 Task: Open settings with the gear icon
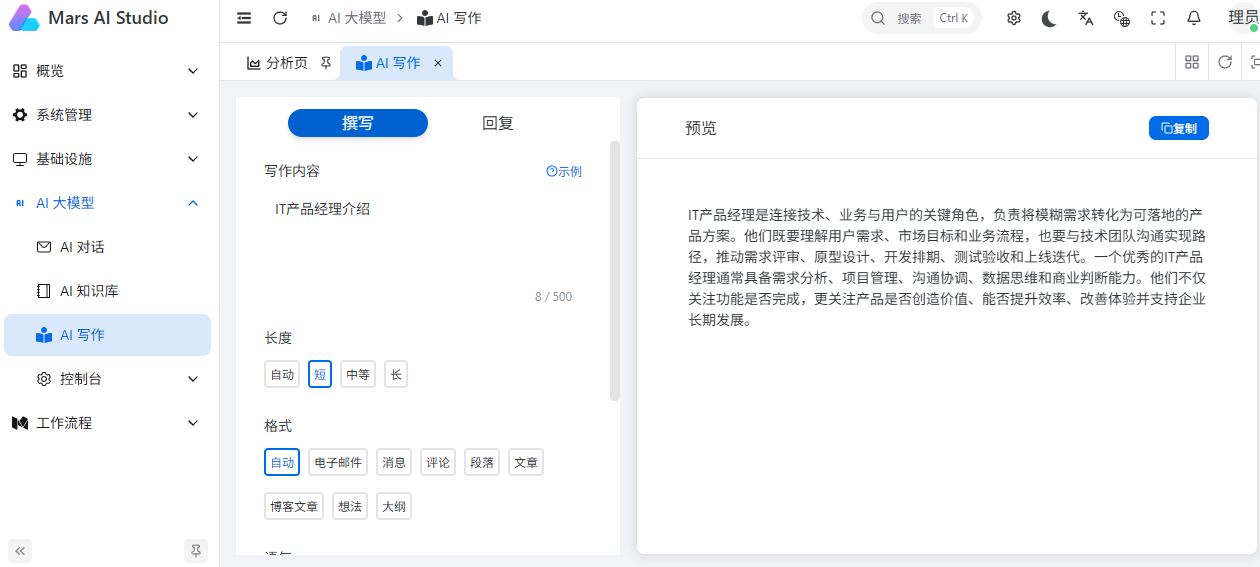[1014, 18]
